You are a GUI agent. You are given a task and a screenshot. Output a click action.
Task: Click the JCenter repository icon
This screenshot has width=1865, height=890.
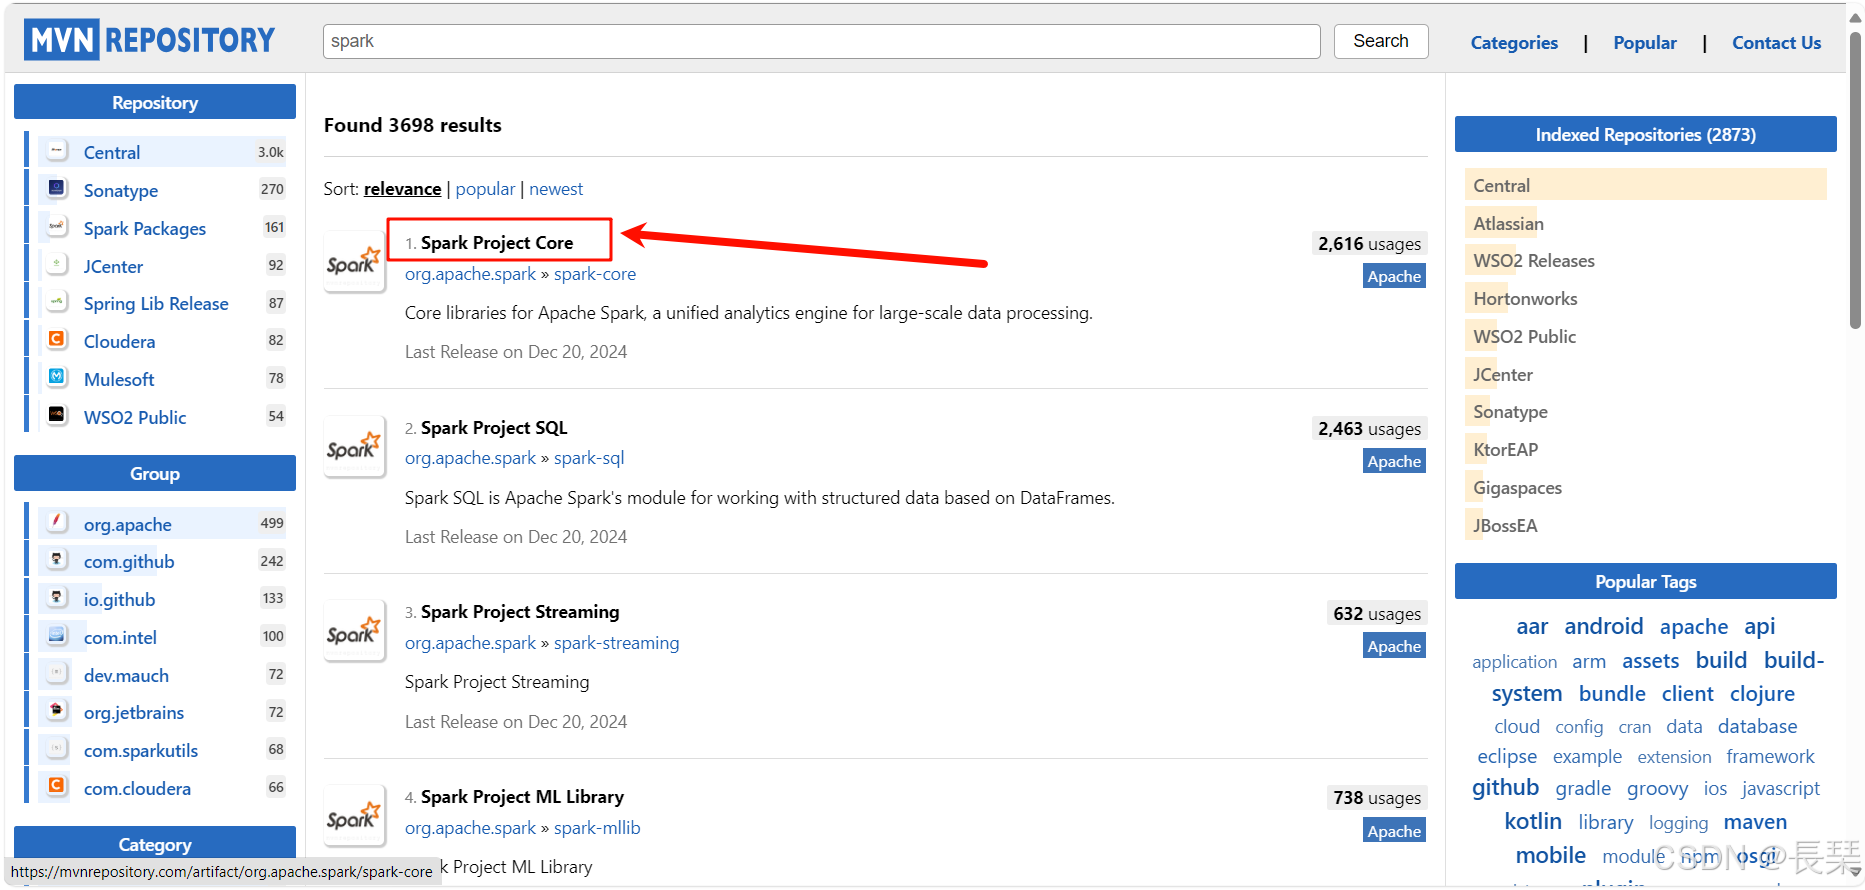coord(57,265)
